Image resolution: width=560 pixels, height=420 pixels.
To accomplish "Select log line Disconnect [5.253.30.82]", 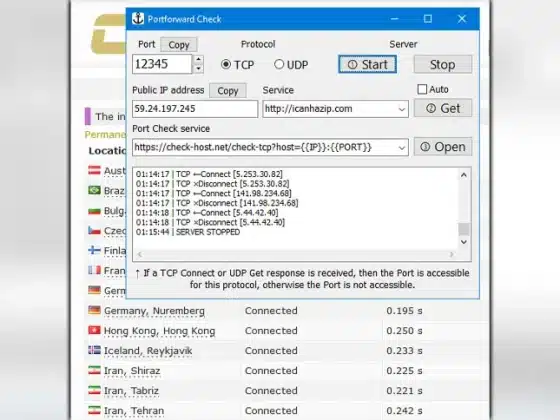I will (x=212, y=184).
